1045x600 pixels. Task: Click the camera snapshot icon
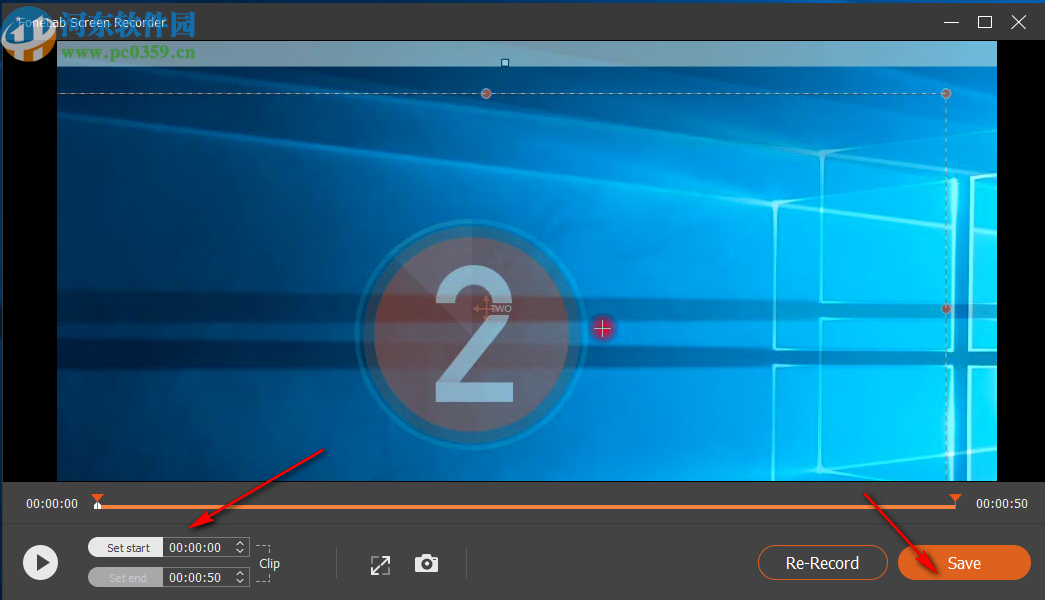click(426, 563)
